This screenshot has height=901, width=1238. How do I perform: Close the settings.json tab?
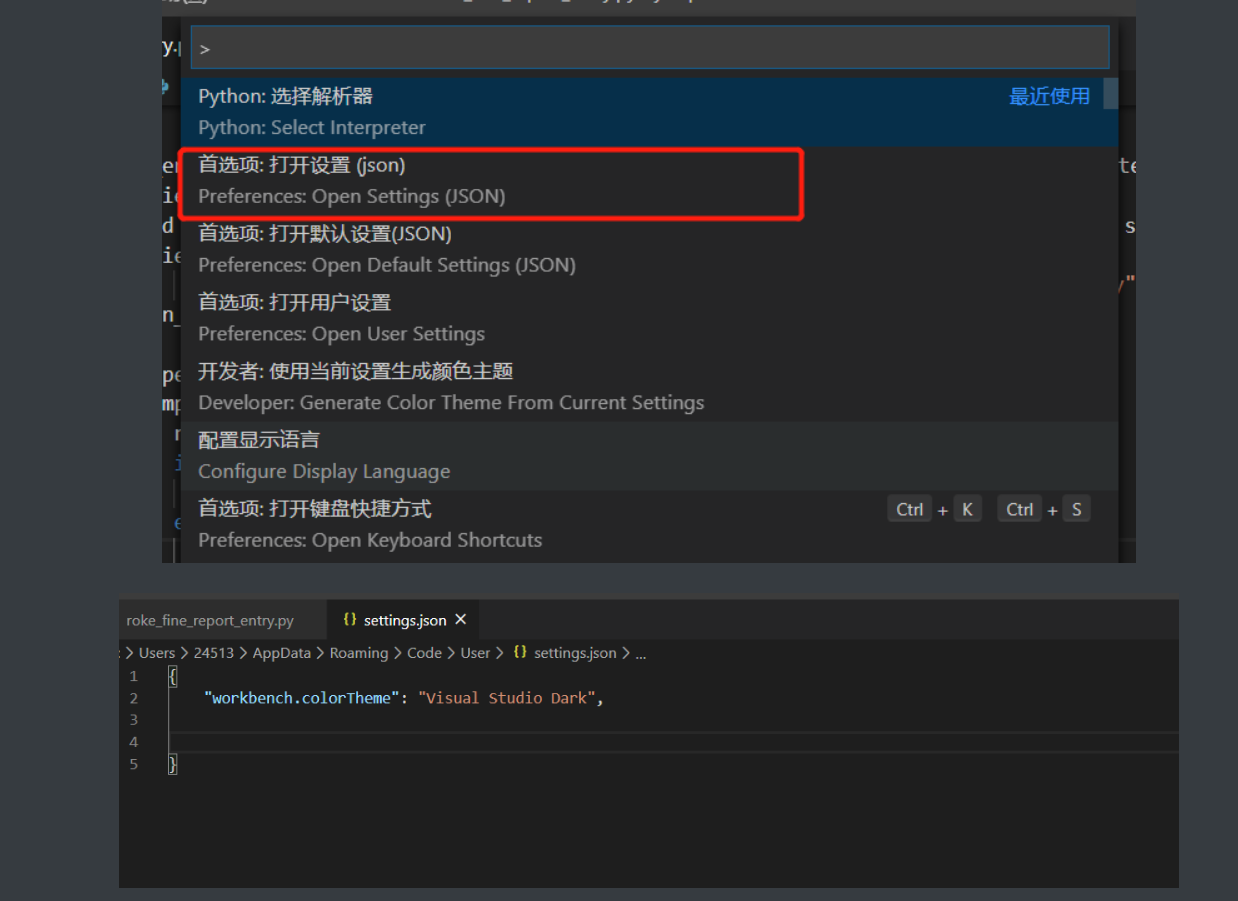[x=461, y=620]
